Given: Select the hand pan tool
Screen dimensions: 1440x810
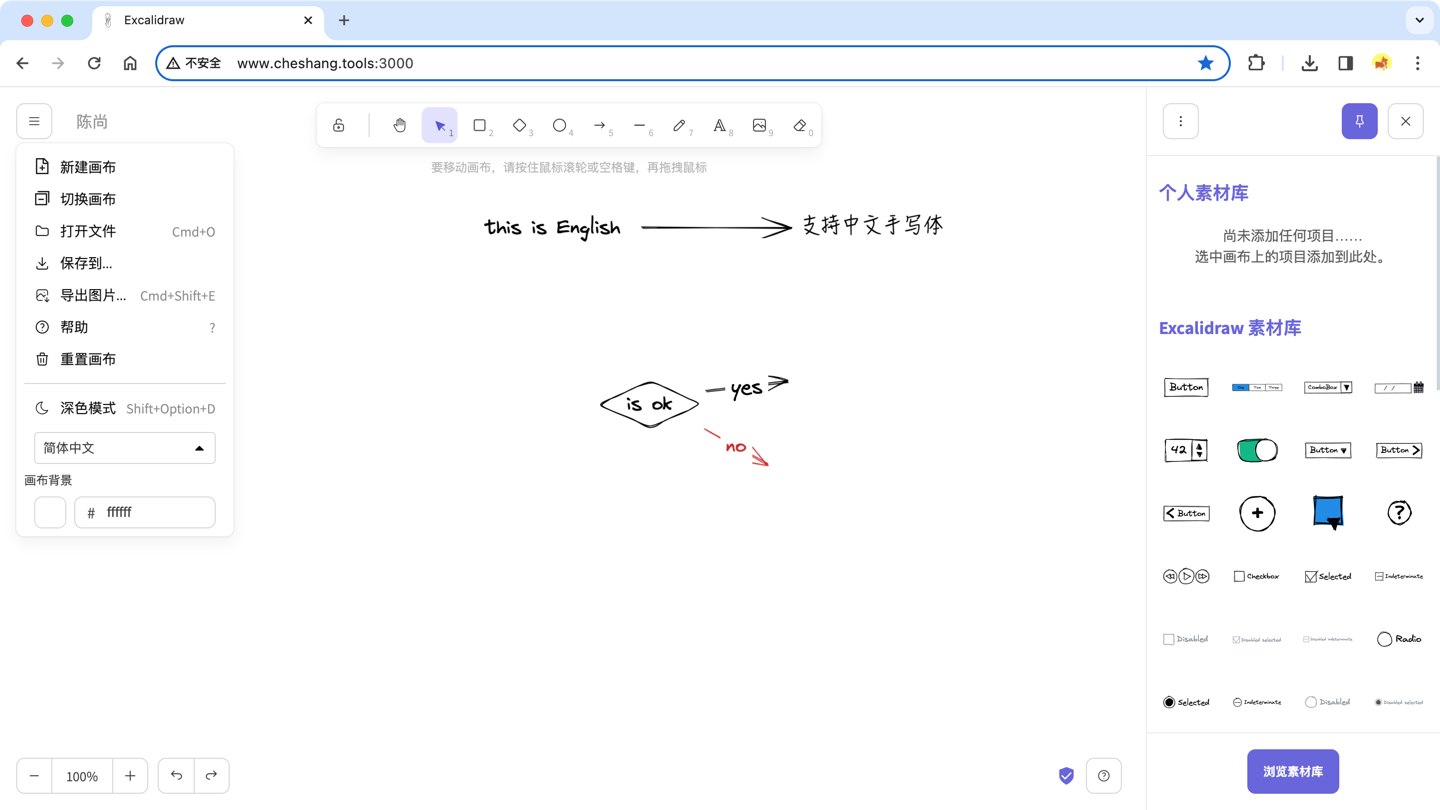Looking at the screenshot, I should (399, 125).
